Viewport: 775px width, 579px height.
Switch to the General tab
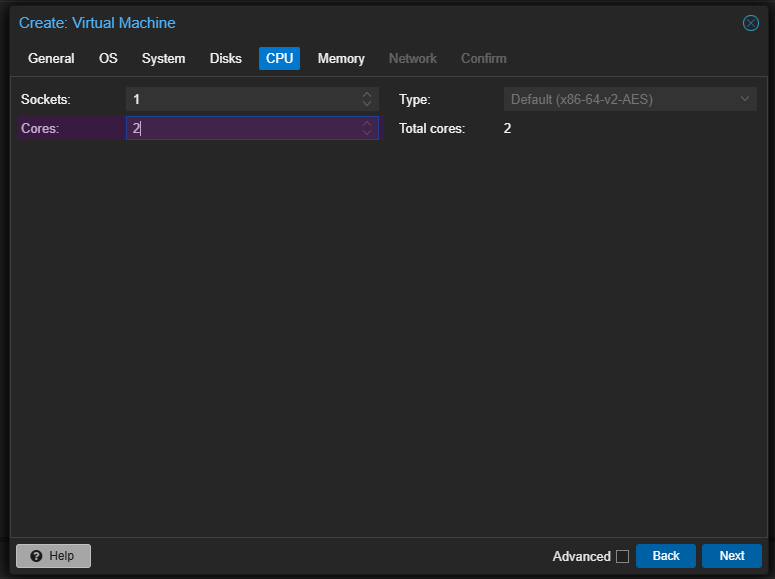pyautogui.click(x=51, y=58)
